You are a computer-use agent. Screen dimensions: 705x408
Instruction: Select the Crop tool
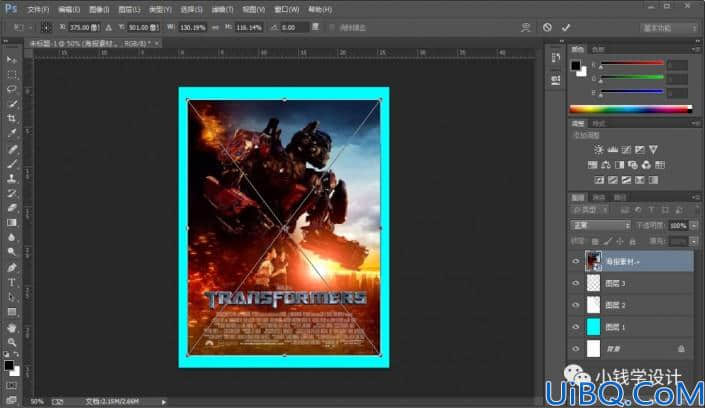coord(12,119)
